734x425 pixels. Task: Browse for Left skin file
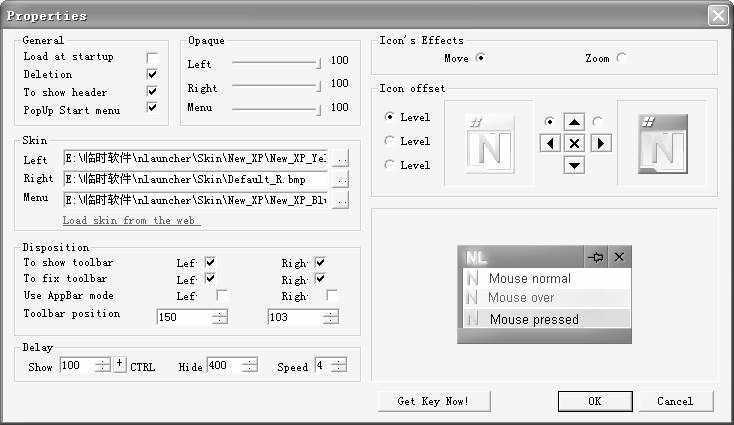point(341,158)
